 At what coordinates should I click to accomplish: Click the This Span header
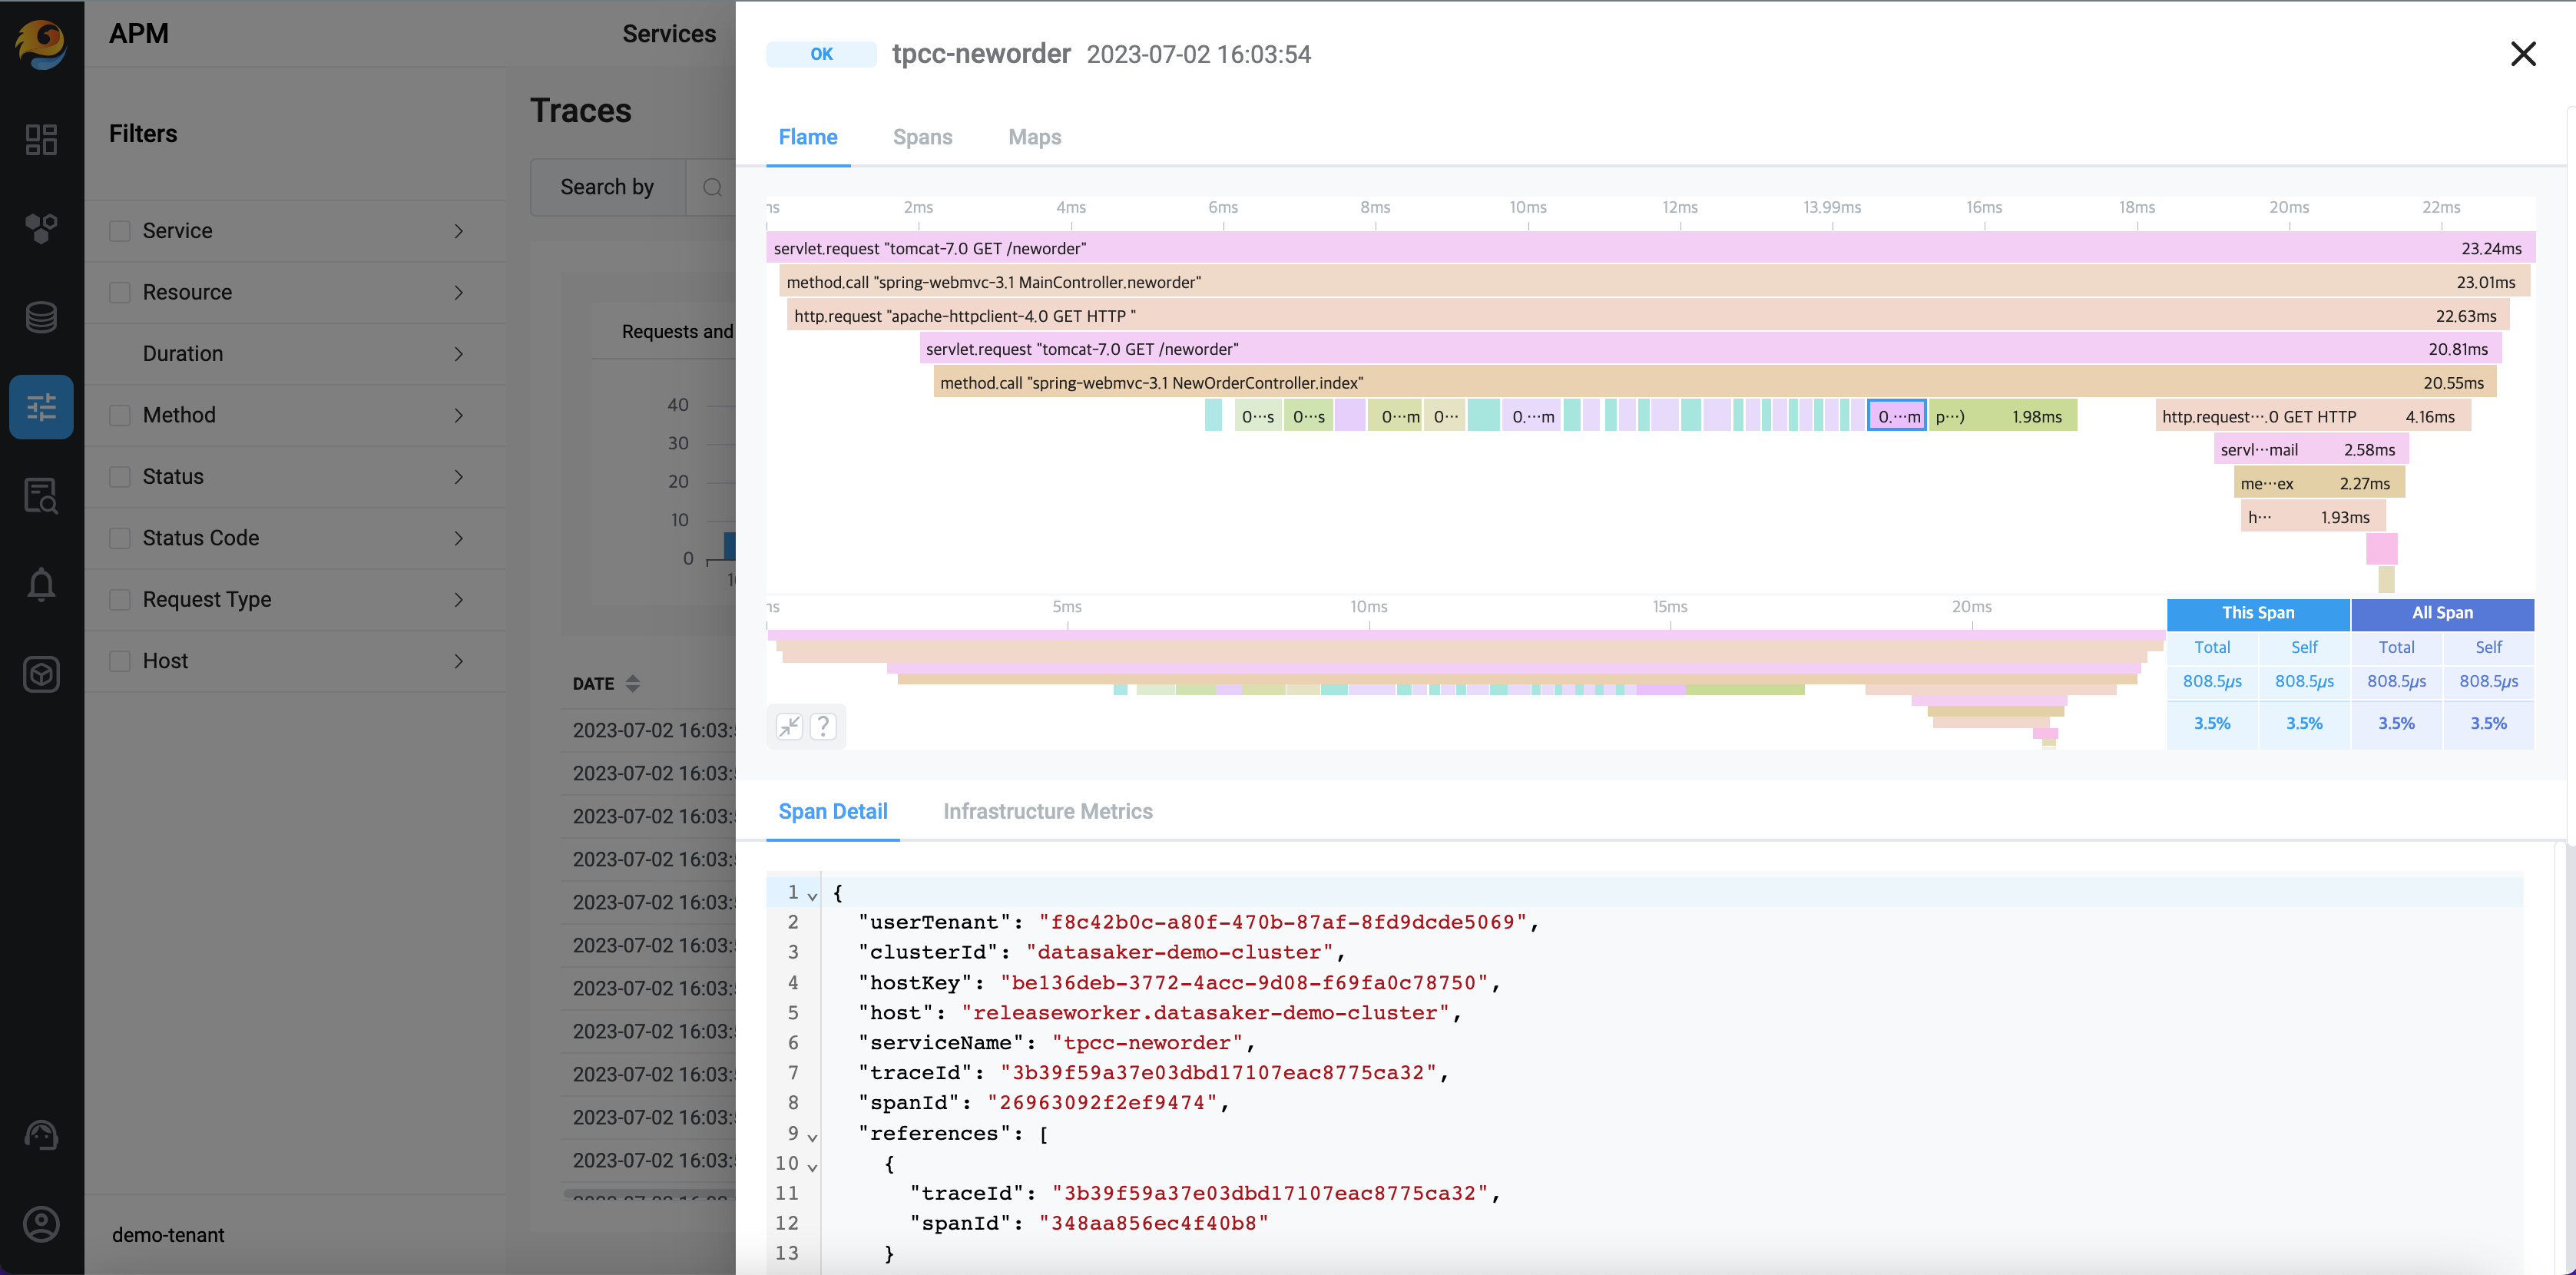click(x=2258, y=613)
